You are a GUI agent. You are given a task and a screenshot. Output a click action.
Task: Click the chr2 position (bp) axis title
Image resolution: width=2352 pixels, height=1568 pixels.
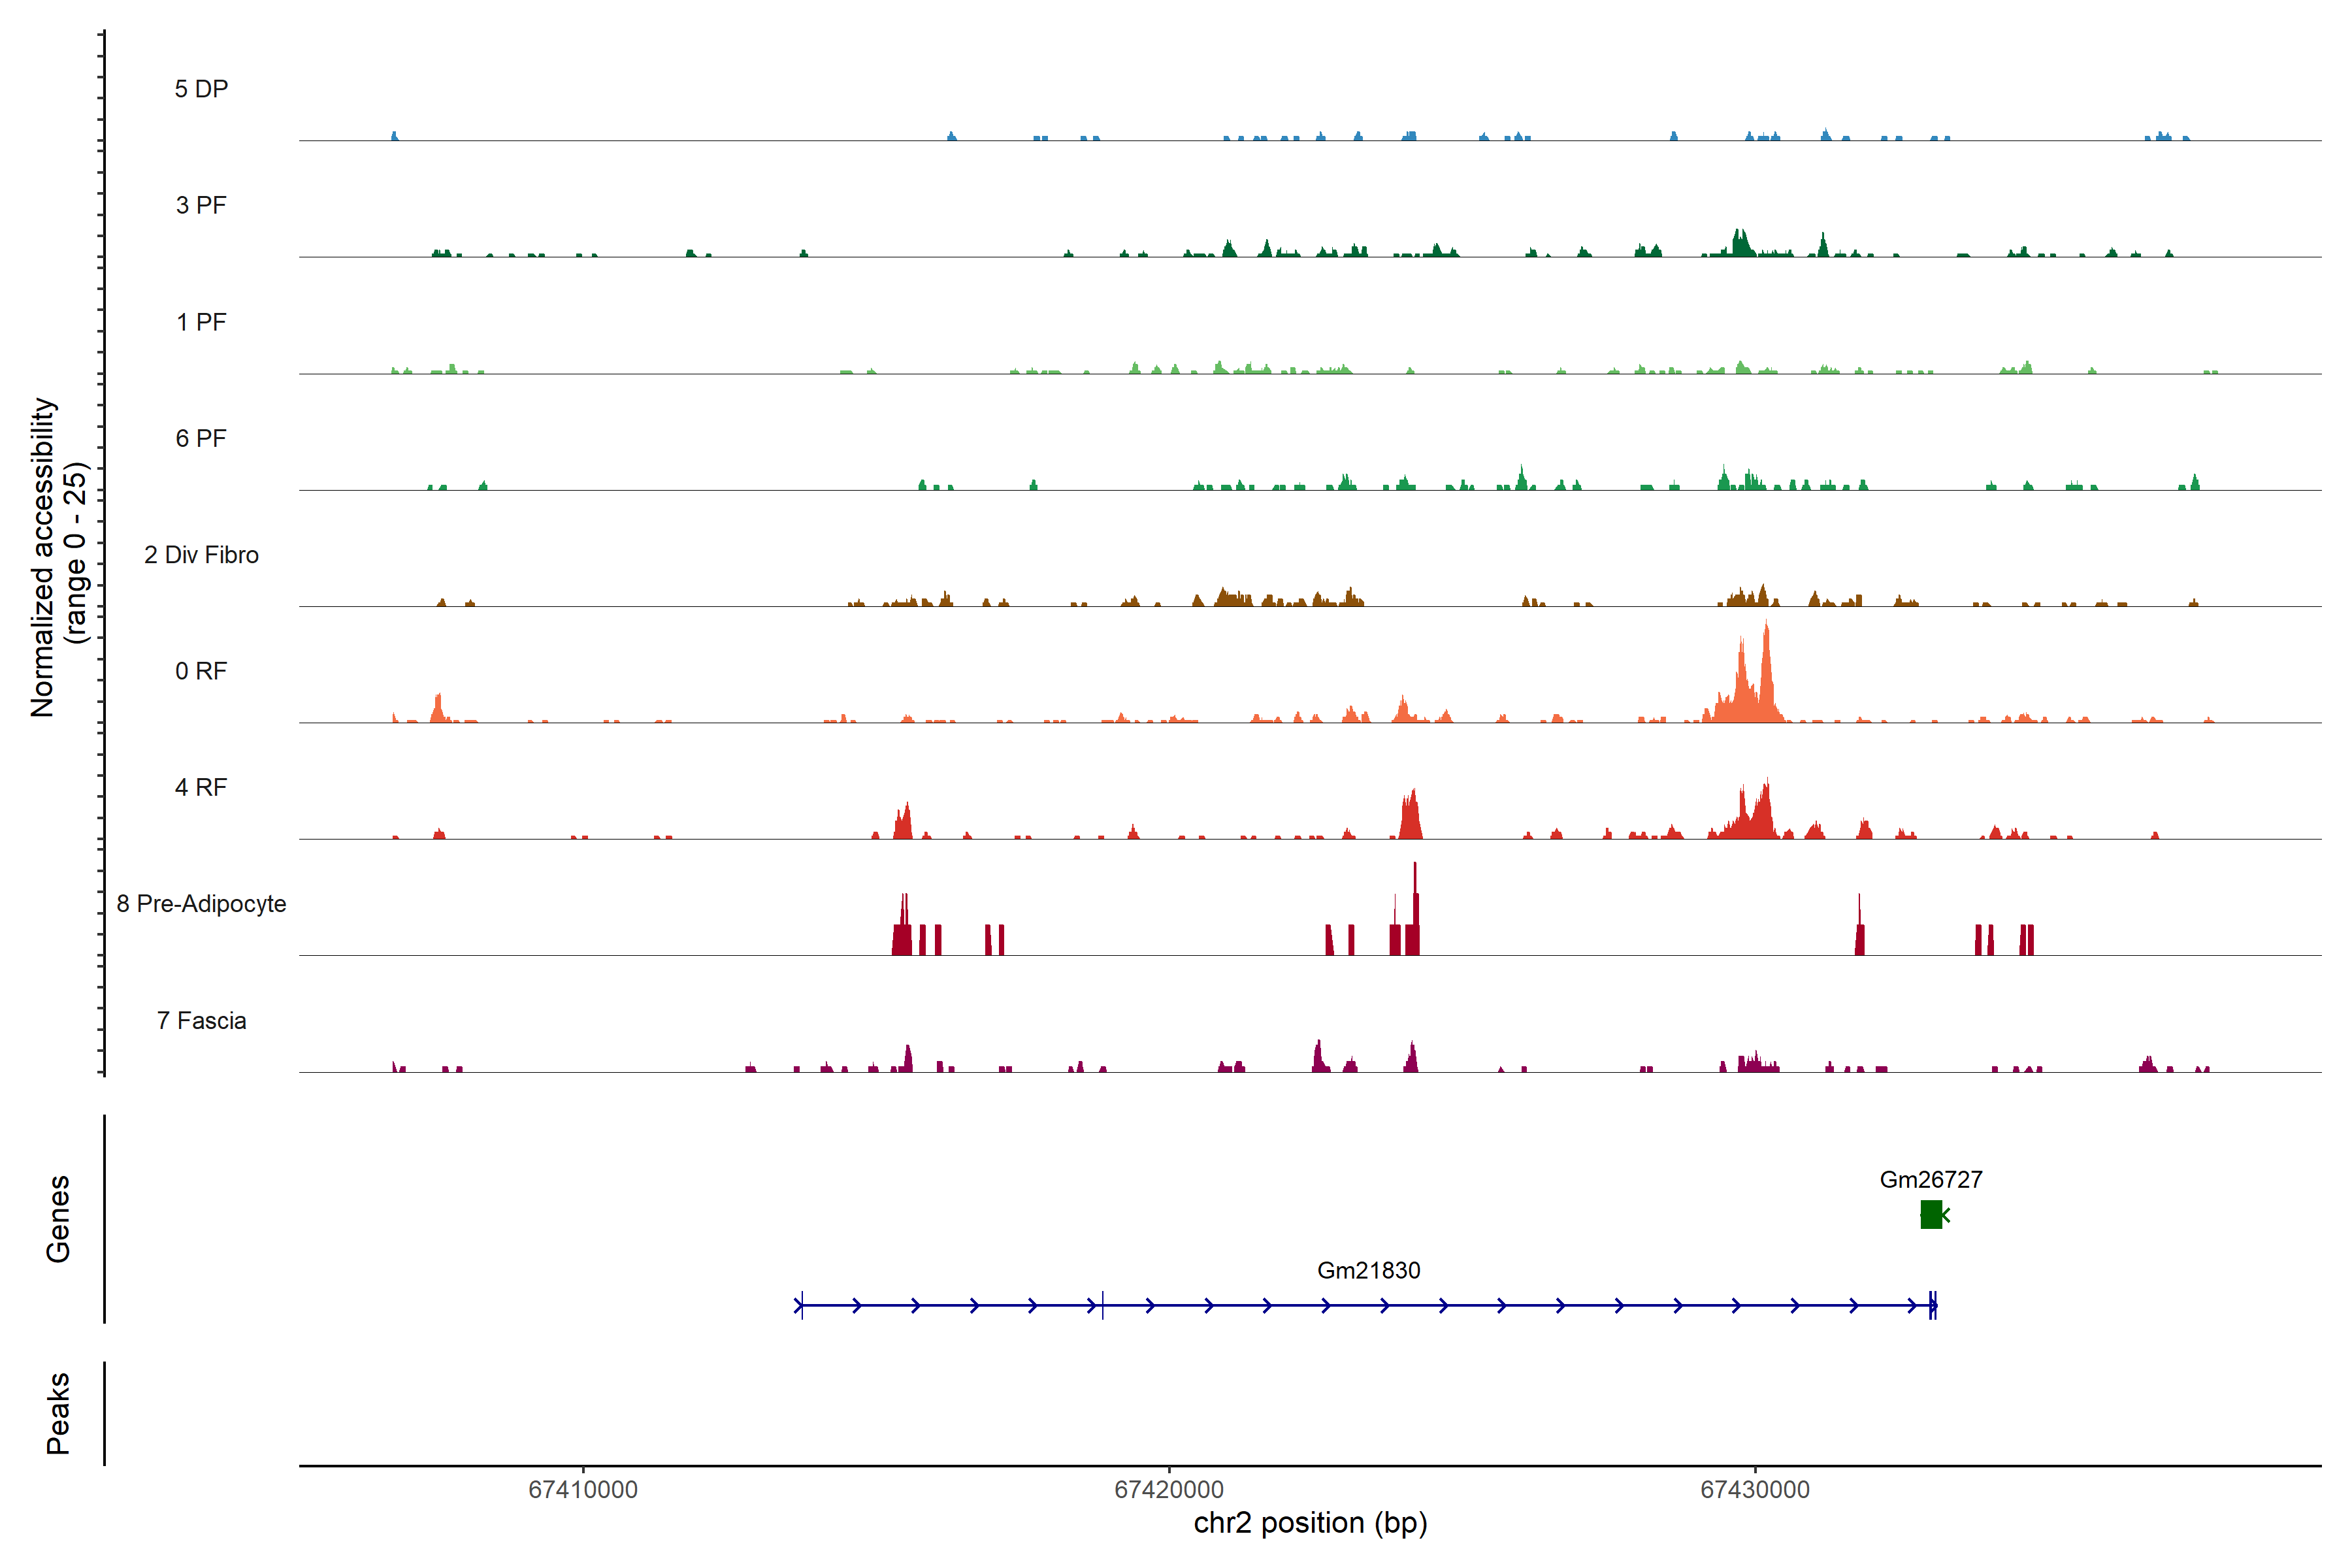[1310, 1523]
